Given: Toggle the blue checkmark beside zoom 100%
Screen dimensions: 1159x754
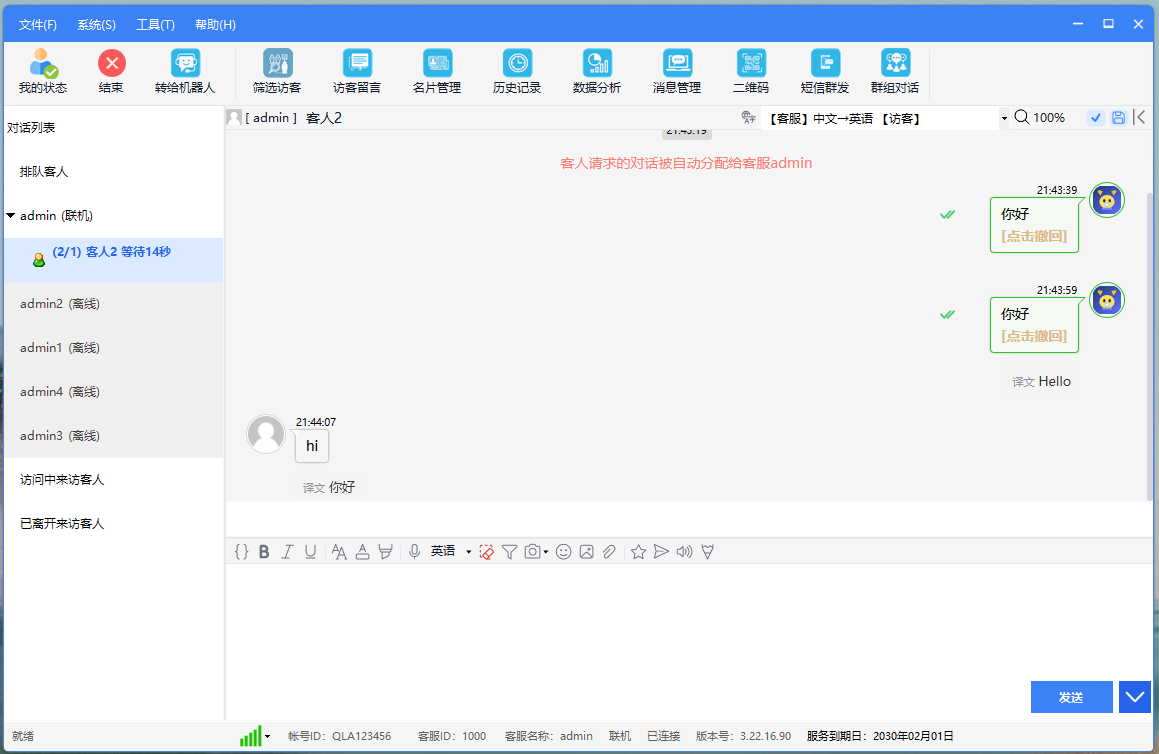Looking at the screenshot, I should tap(1095, 118).
